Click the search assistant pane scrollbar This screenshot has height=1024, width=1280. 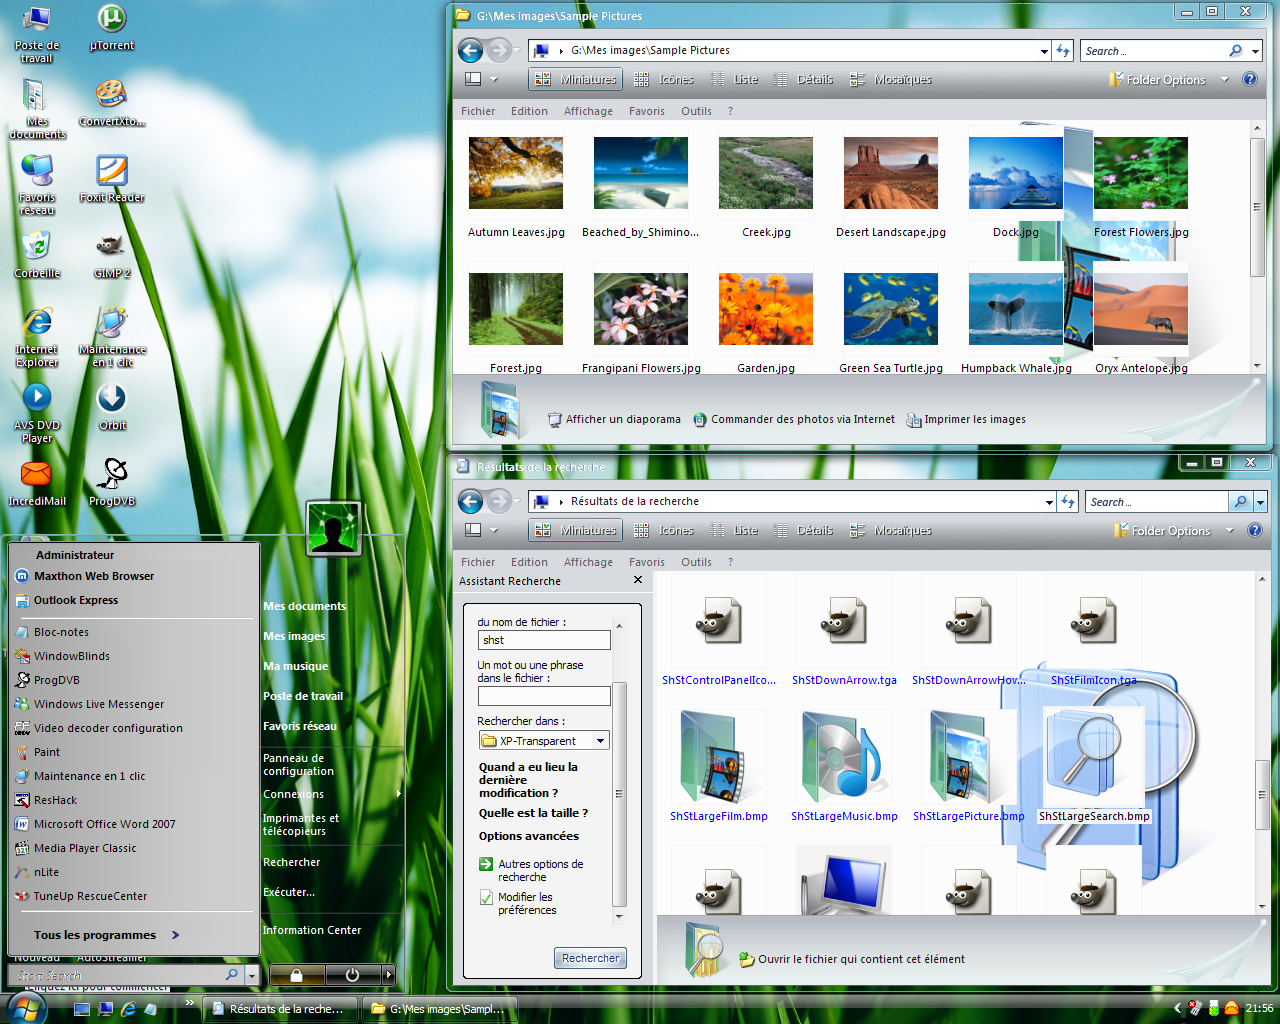click(619, 794)
